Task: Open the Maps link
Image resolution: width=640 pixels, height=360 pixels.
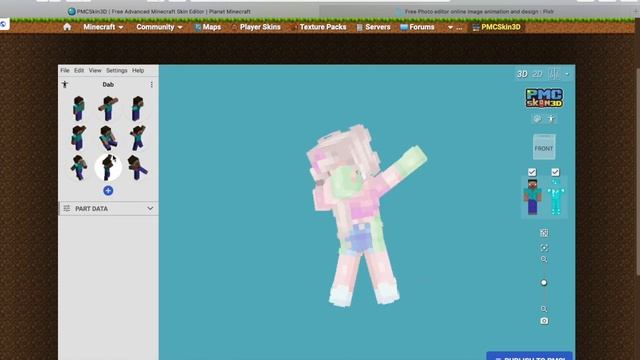Action: click(208, 27)
